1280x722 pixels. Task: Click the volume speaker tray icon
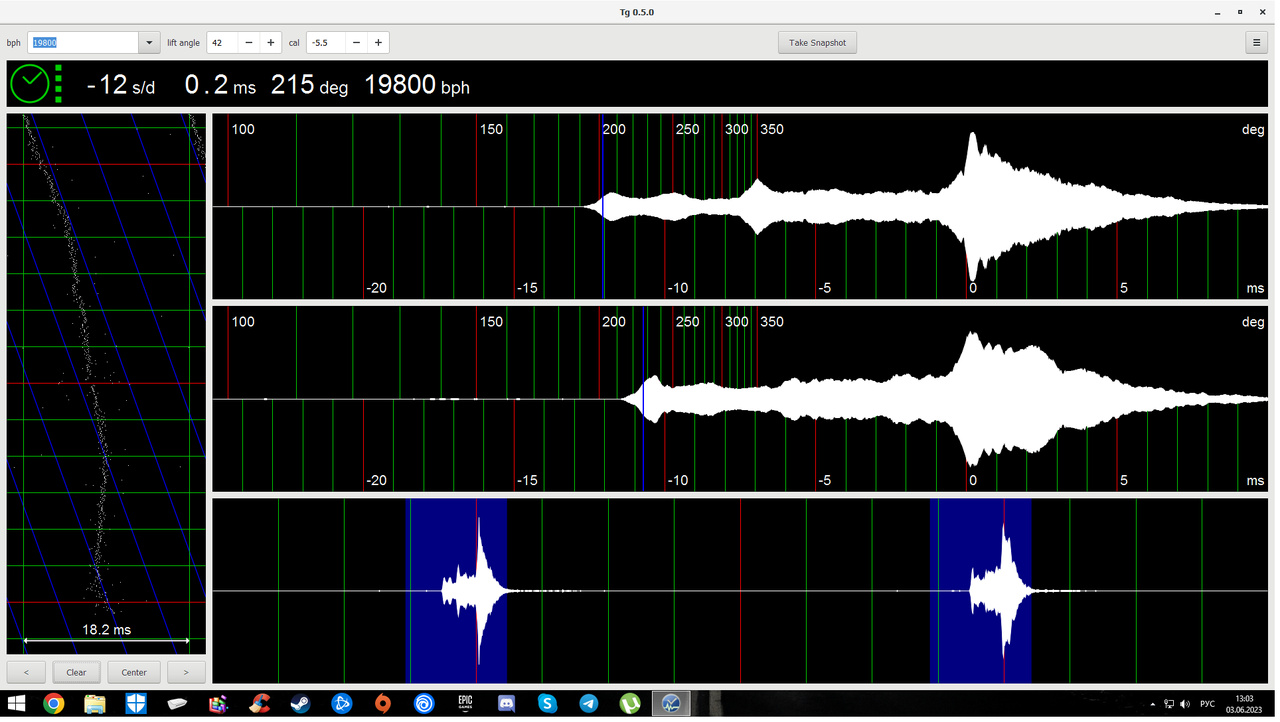[1185, 705]
